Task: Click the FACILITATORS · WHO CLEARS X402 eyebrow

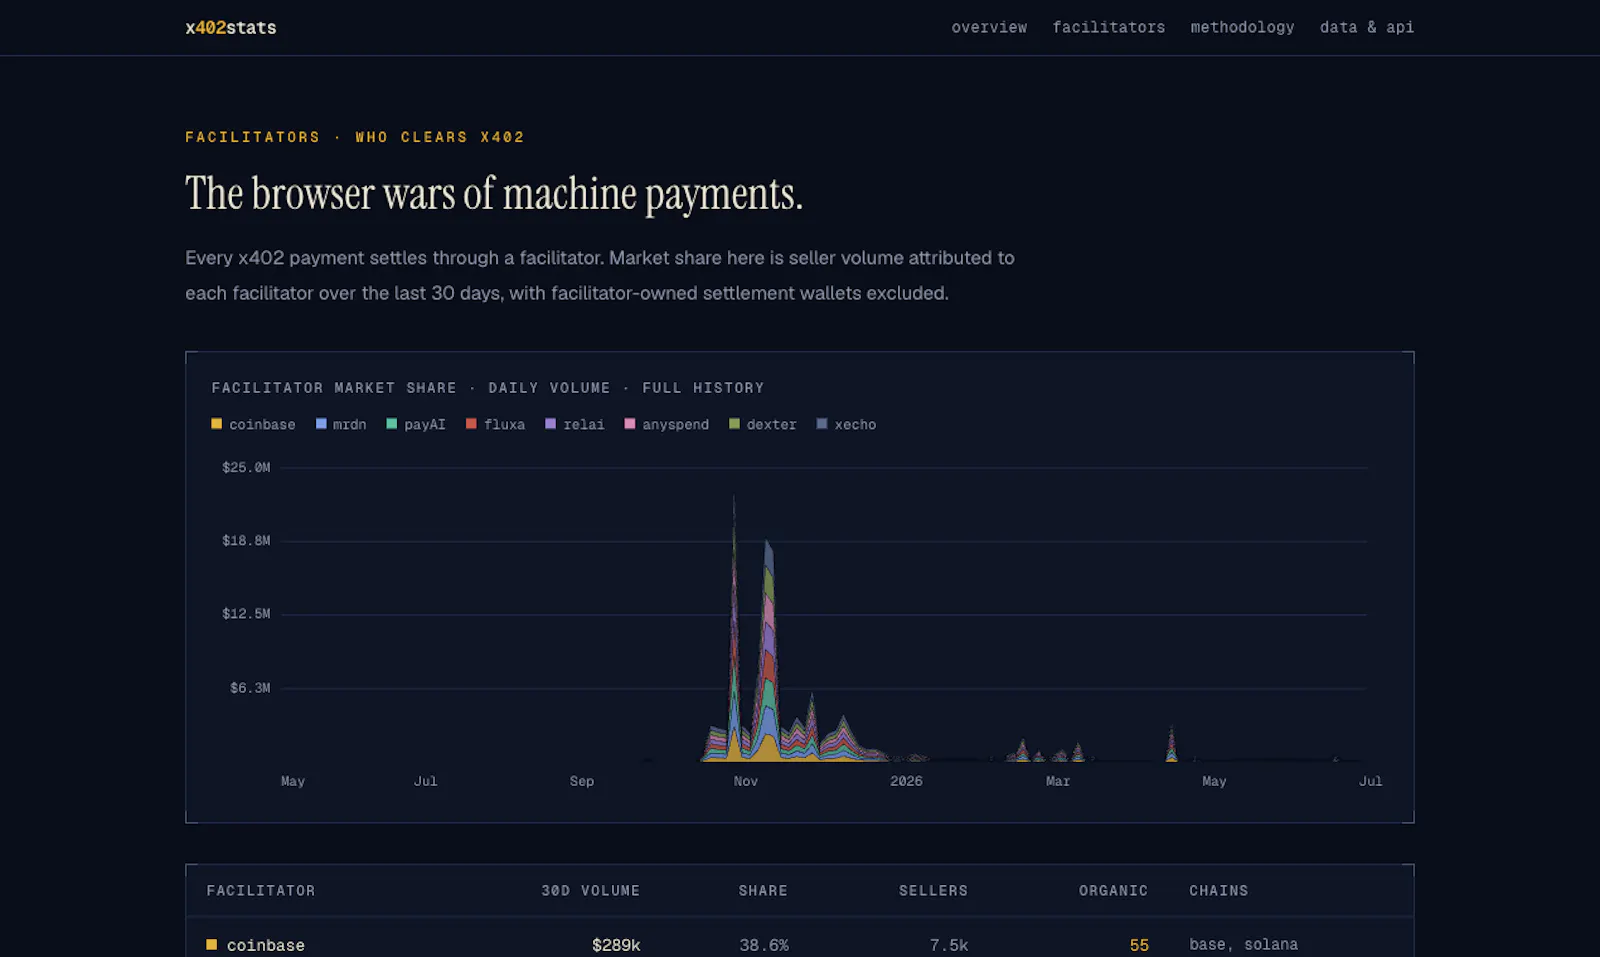Action: click(355, 137)
